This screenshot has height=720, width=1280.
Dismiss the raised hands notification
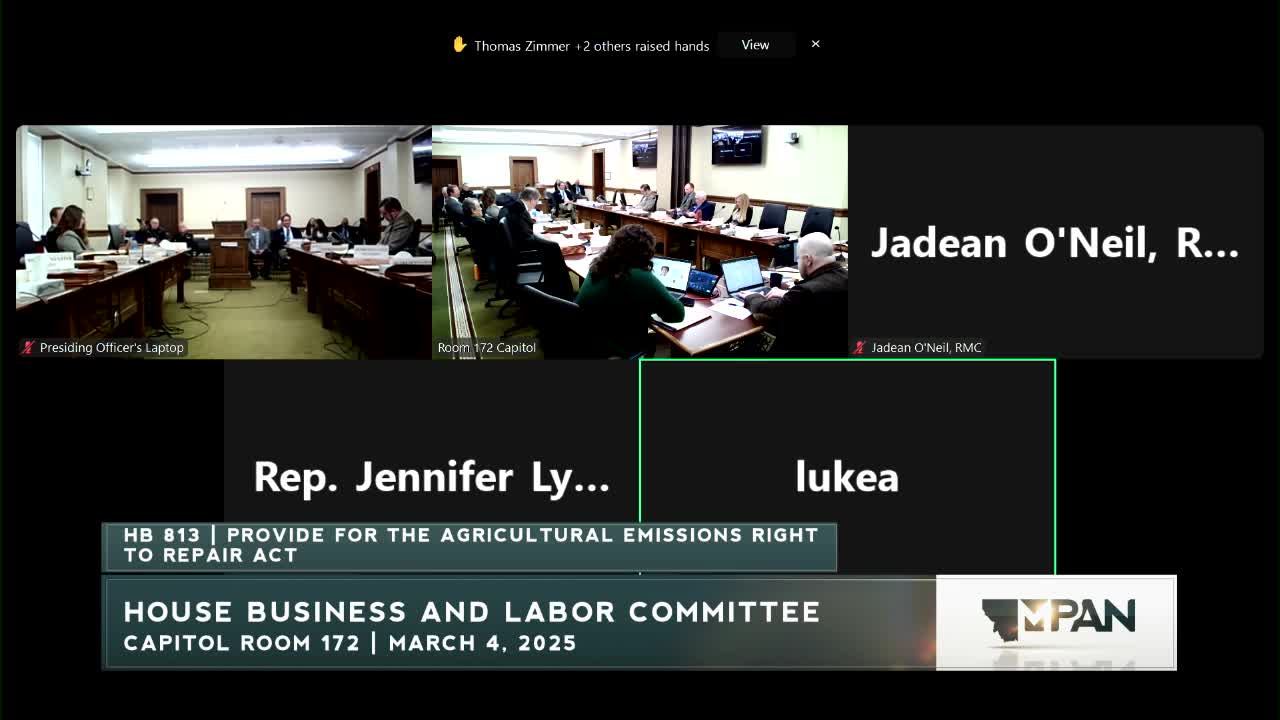coord(815,44)
